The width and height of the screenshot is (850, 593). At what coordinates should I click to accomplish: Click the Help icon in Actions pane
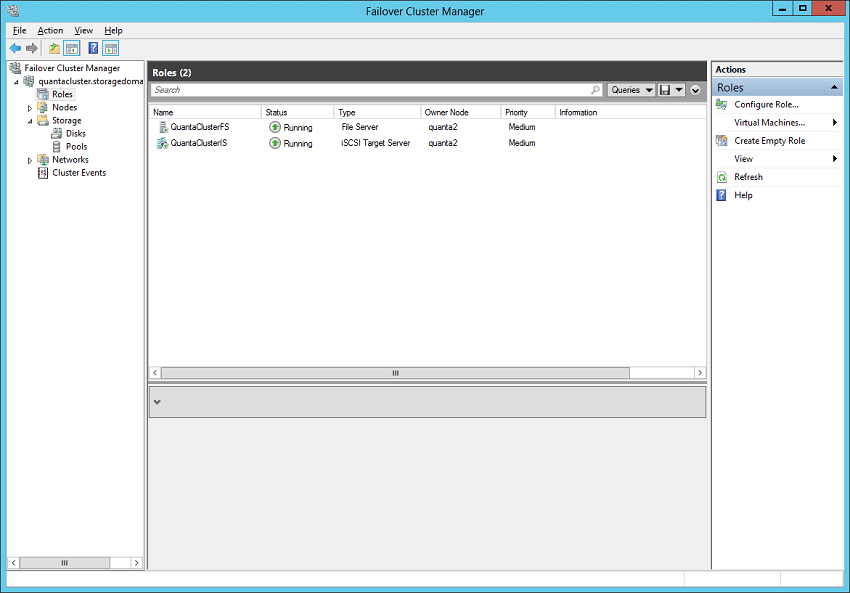pyautogui.click(x=722, y=195)
